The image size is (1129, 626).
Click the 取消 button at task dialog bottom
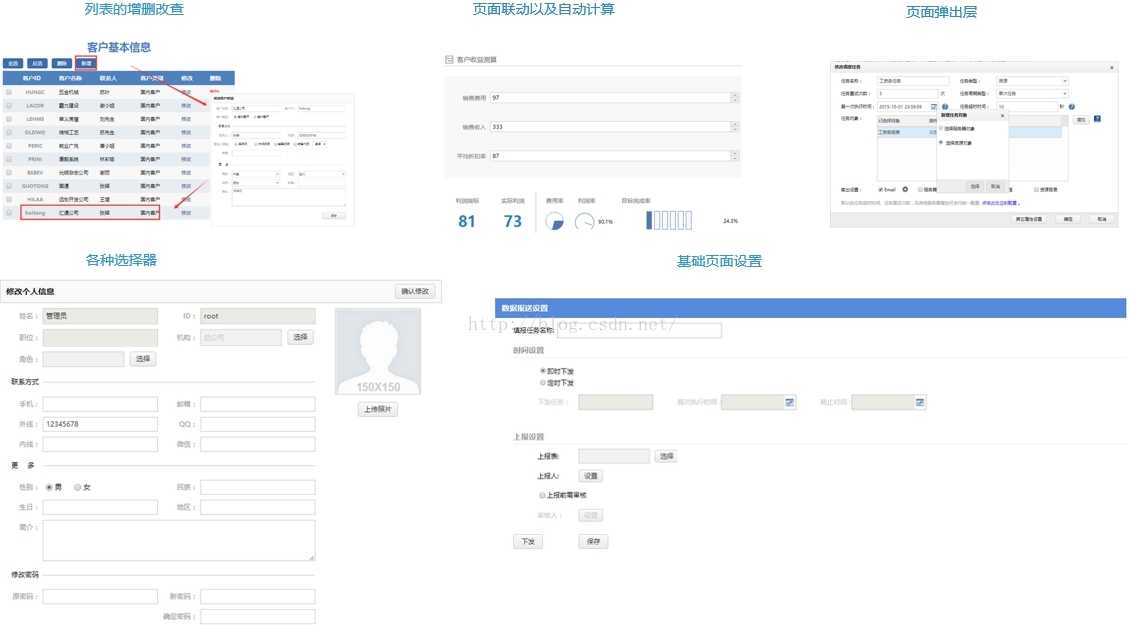1102,219
